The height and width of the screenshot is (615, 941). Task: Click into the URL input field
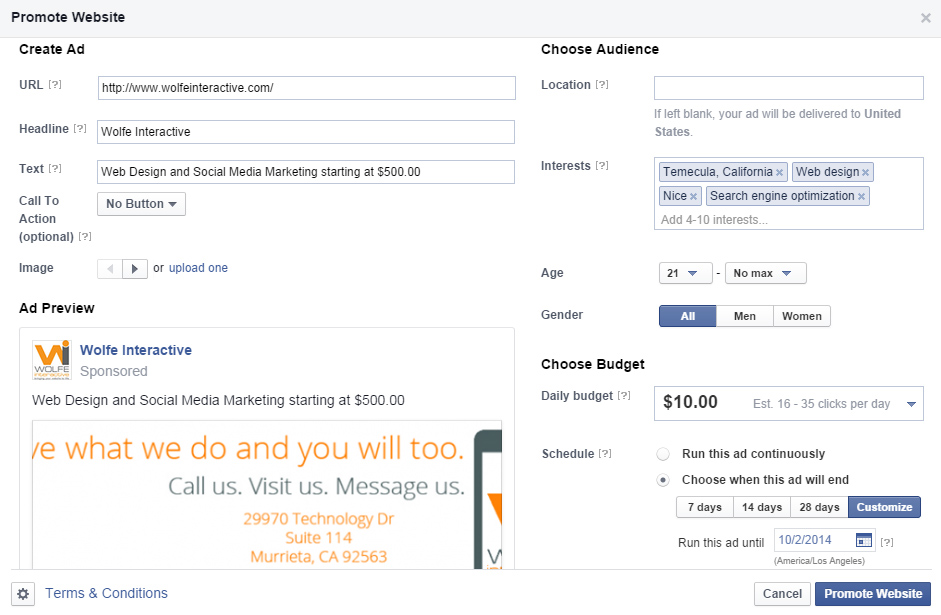coord(307,88)
